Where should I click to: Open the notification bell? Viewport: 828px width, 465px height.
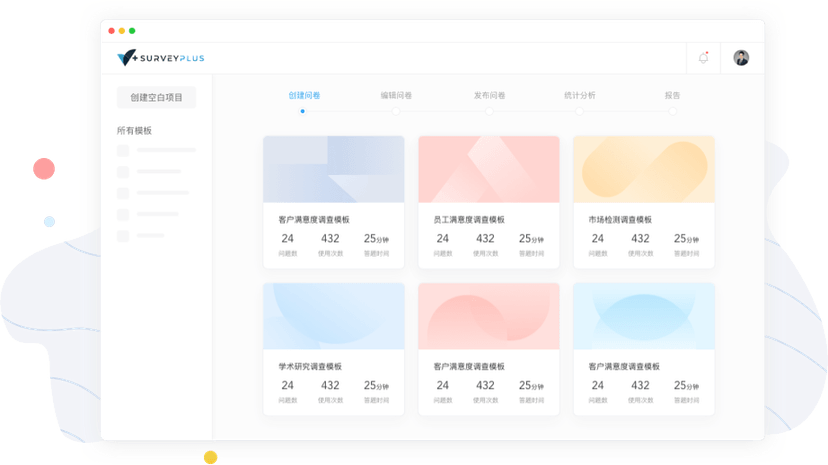[703, 58]
